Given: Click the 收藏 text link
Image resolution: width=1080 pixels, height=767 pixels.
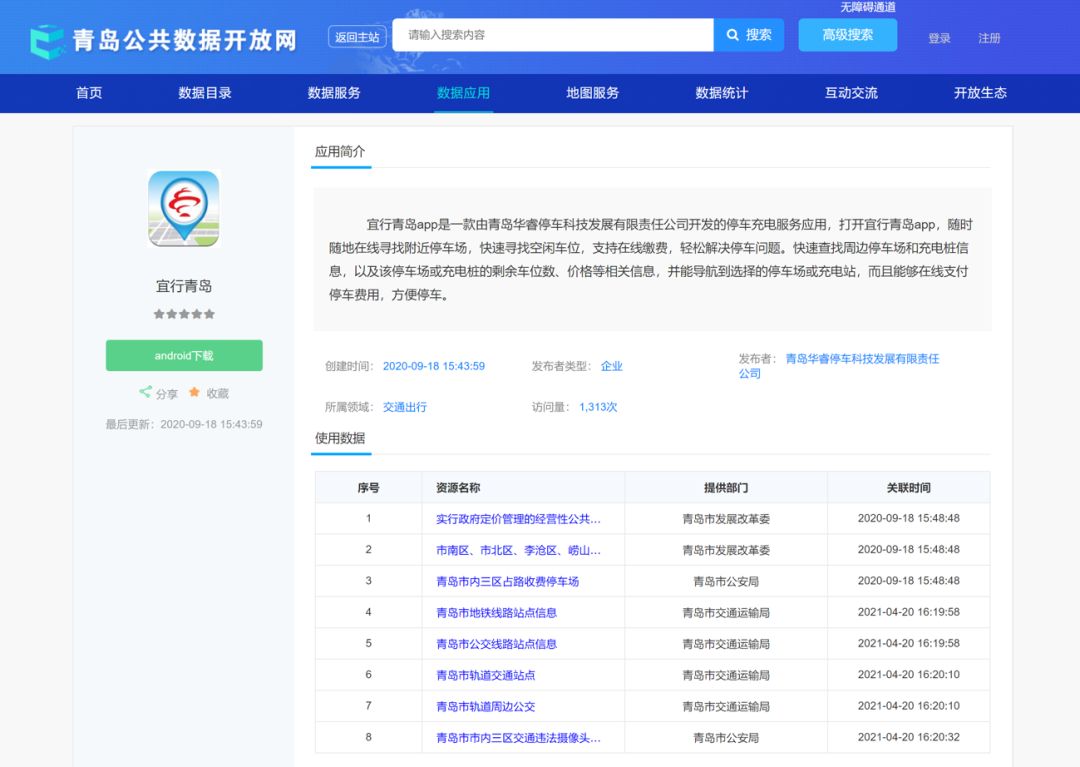Looking at the screenshot, I should tap(218, 393).
